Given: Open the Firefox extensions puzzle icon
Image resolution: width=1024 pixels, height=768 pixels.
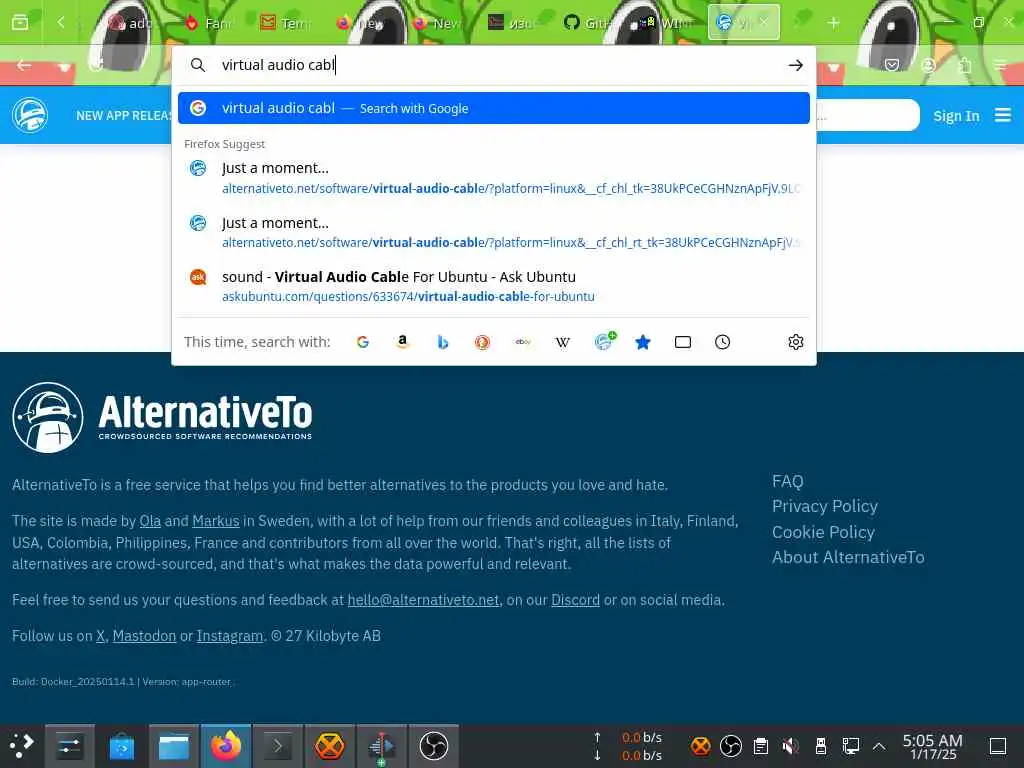Looking at the screenshot, I should [965, 65].
